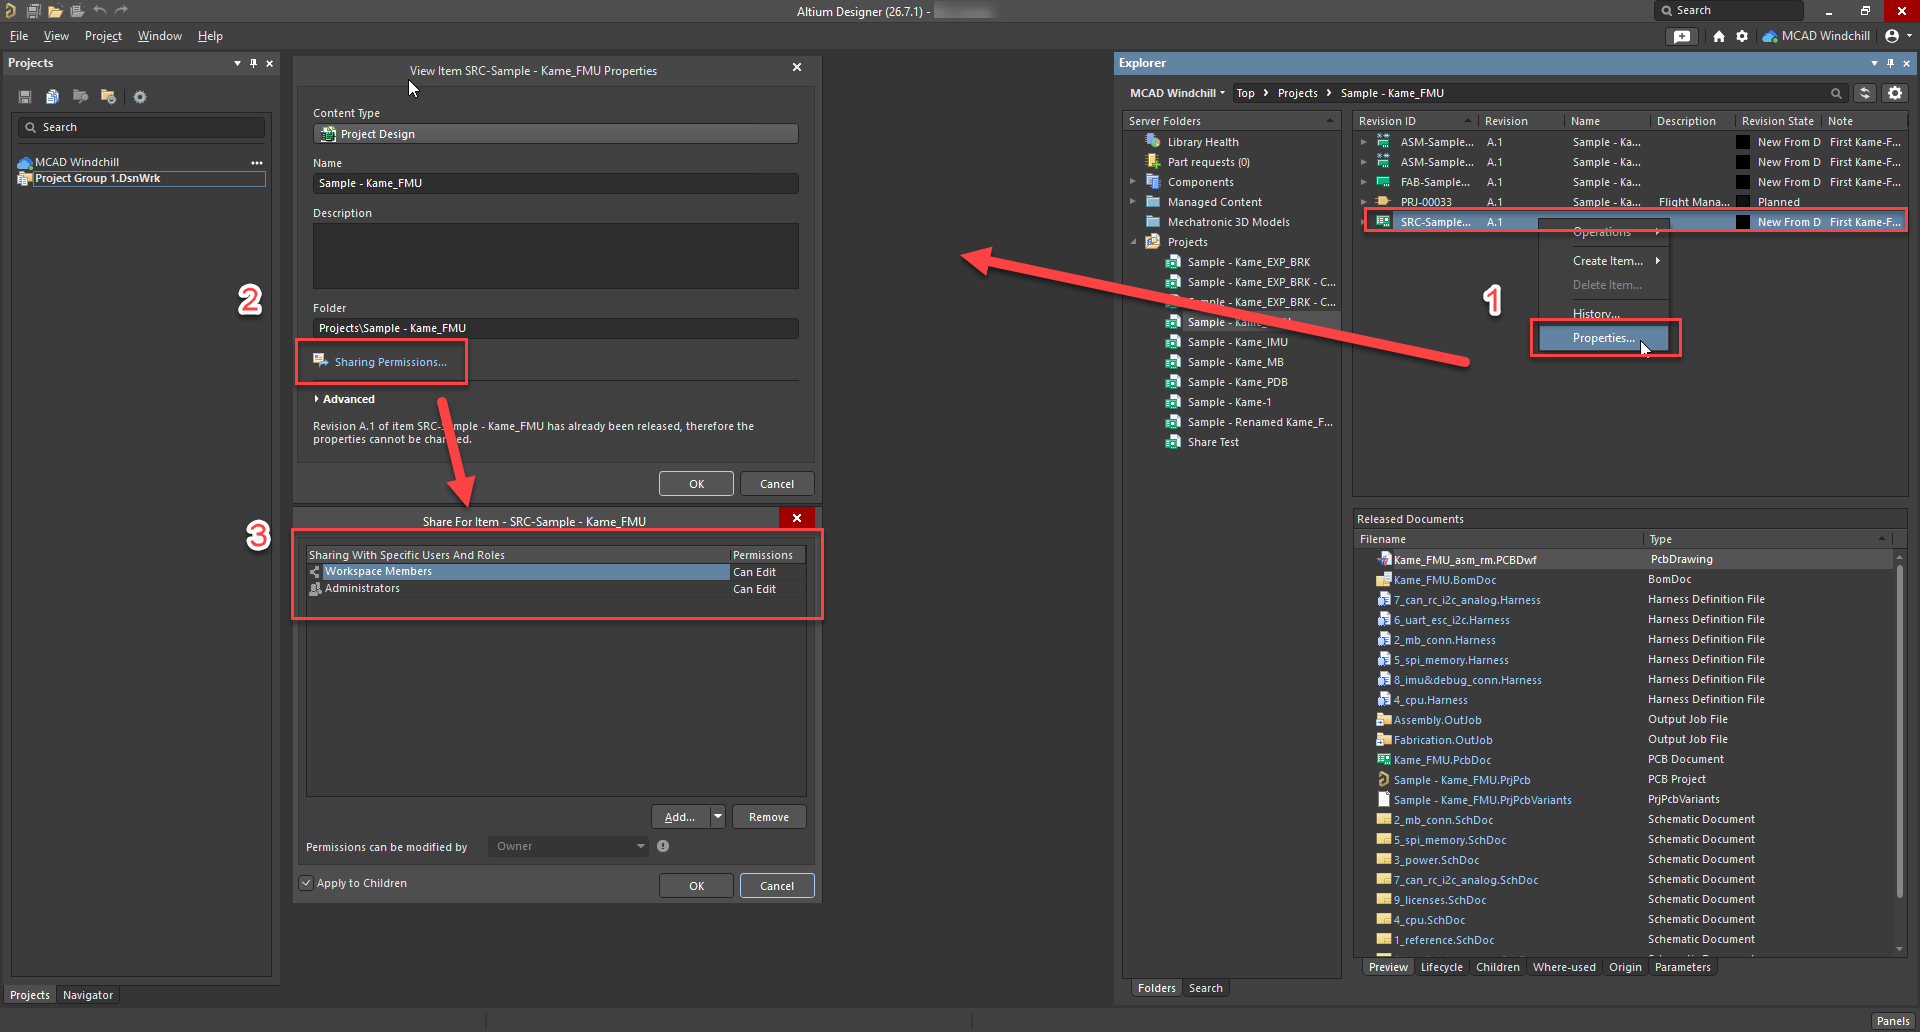This screenshot has width=1920, height=1032.
Task: Open the Project menu
Action: pyautogui.click(x=103, y=36)
